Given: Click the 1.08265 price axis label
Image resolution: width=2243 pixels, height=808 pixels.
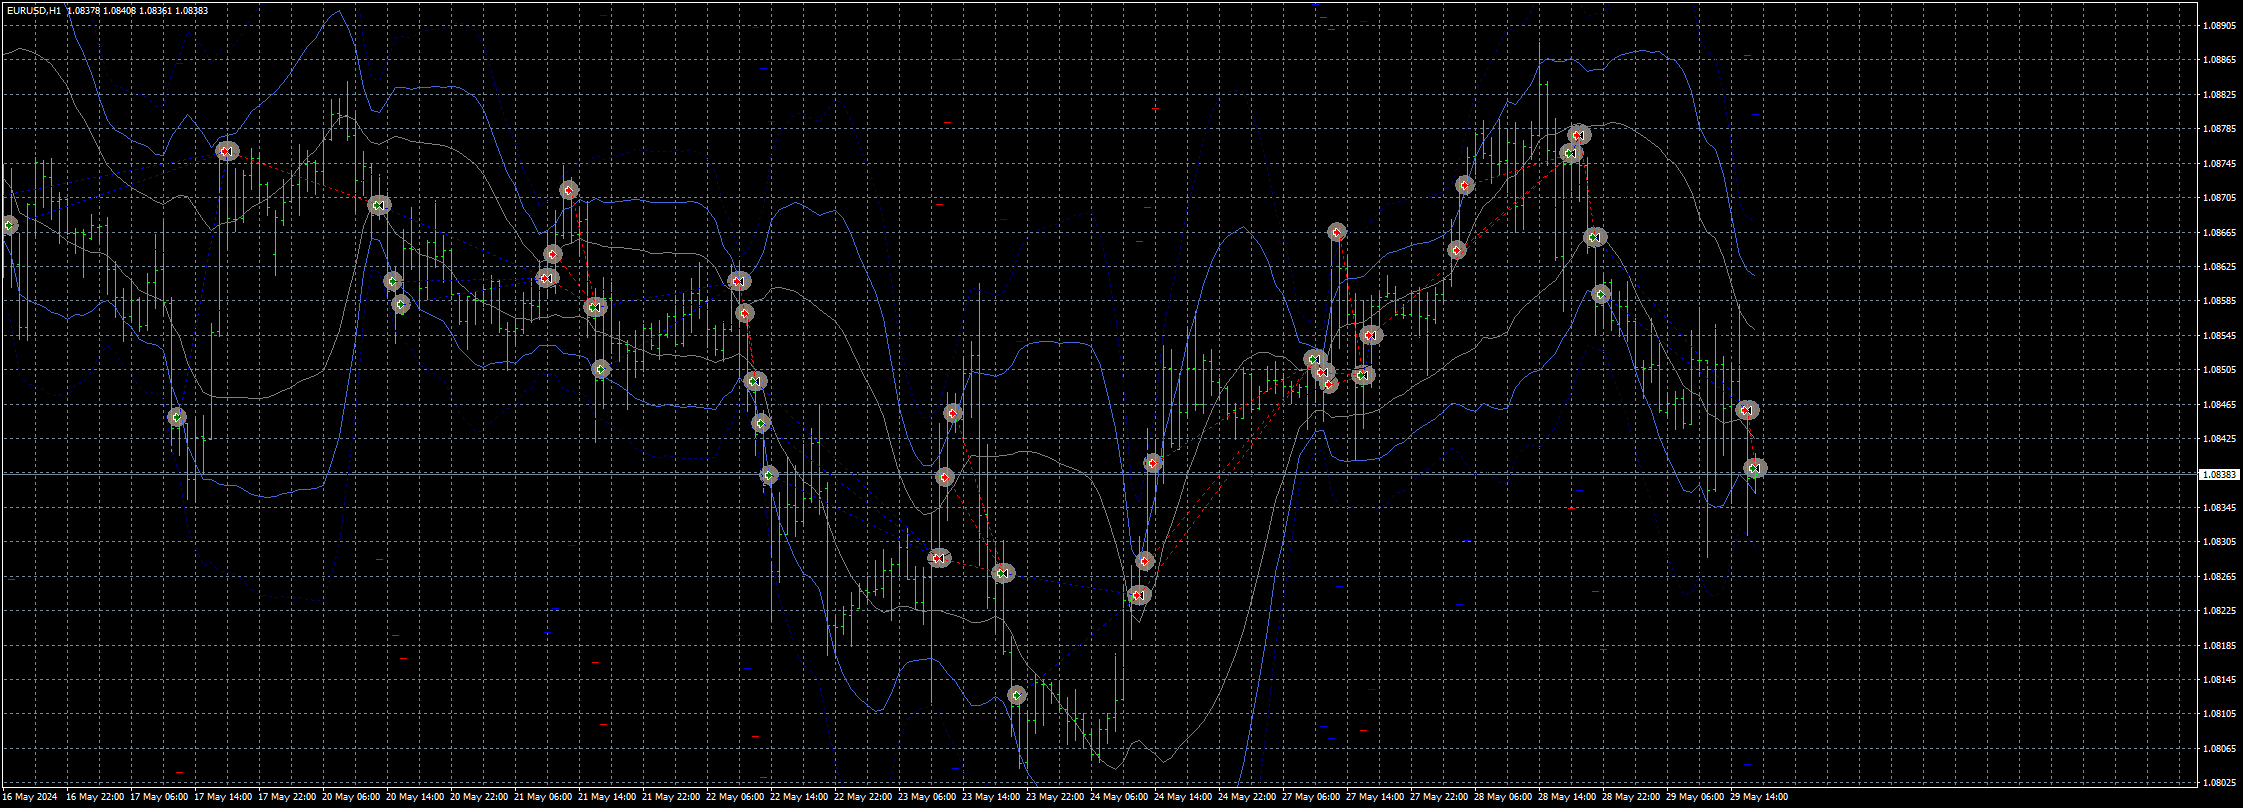Looking at the screenshot, I should [x=2219, y=577].
